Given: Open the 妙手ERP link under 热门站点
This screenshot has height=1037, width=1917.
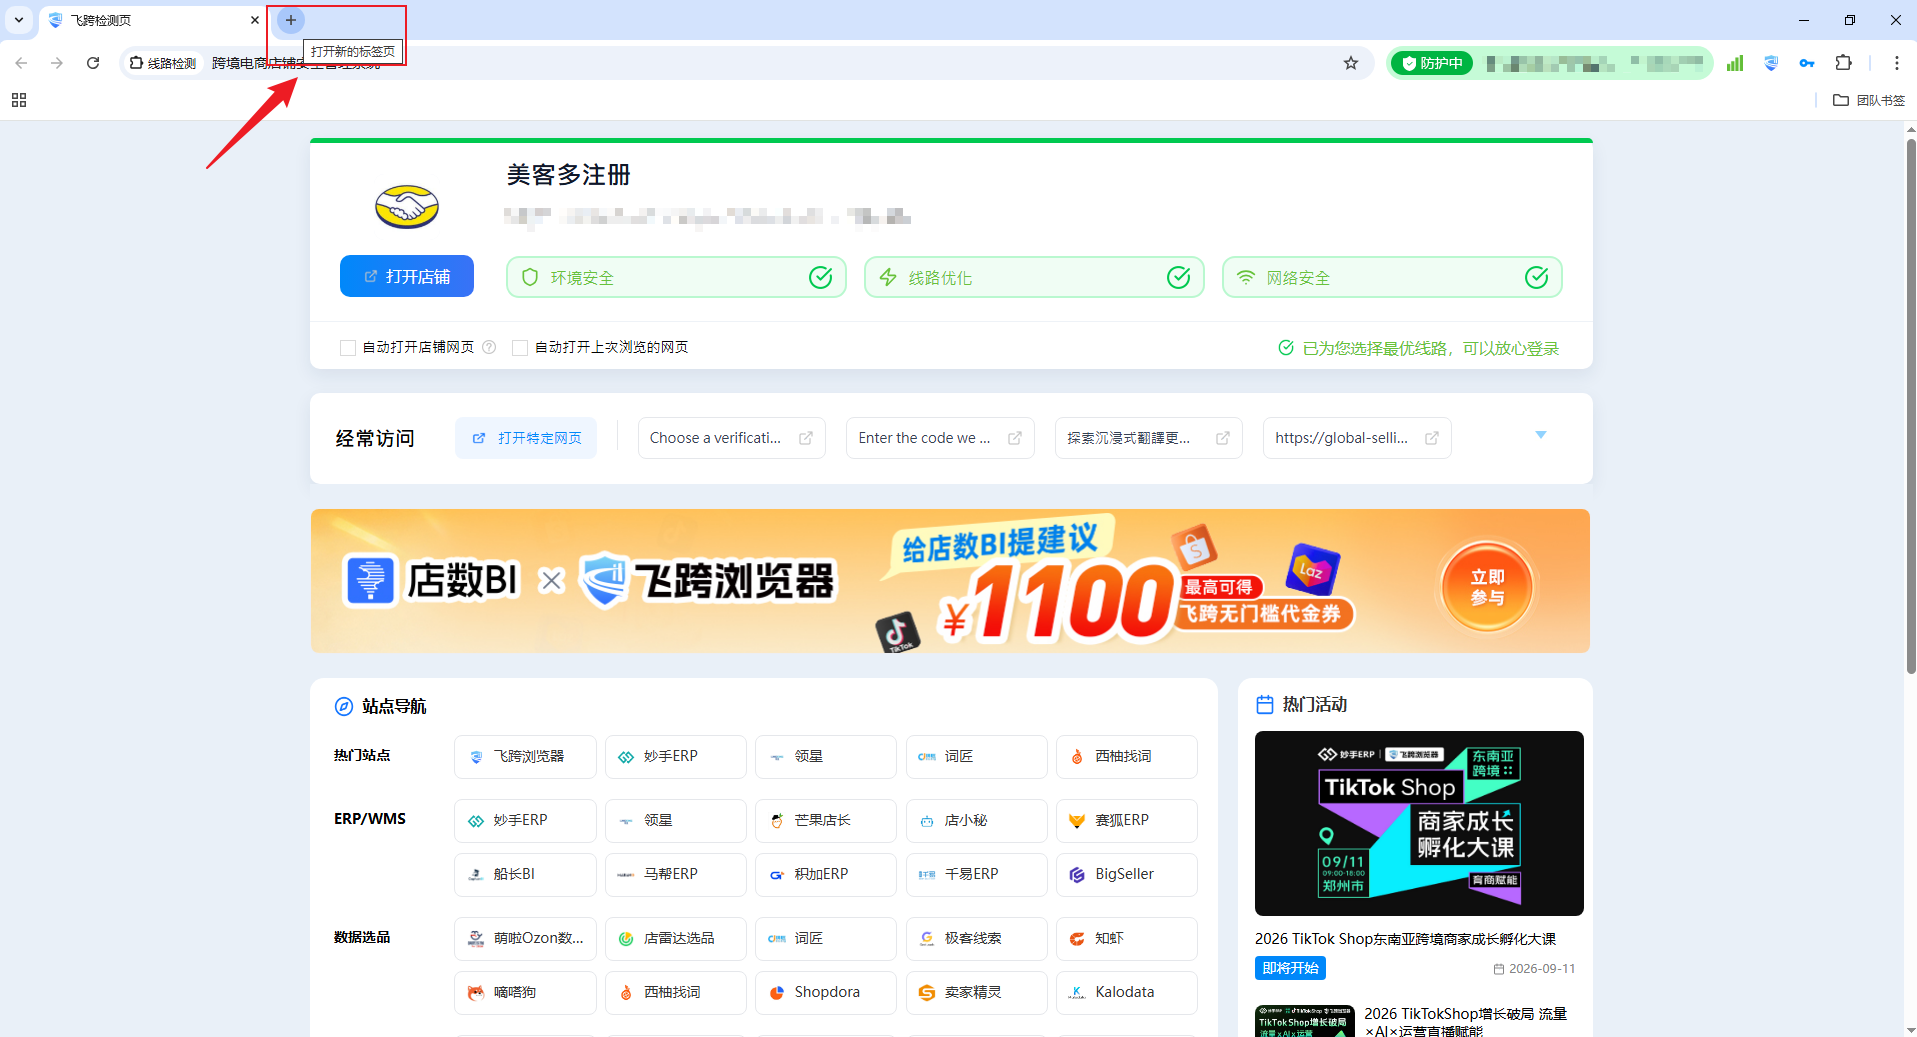Looking at the screenshot, I should (676, 757).
